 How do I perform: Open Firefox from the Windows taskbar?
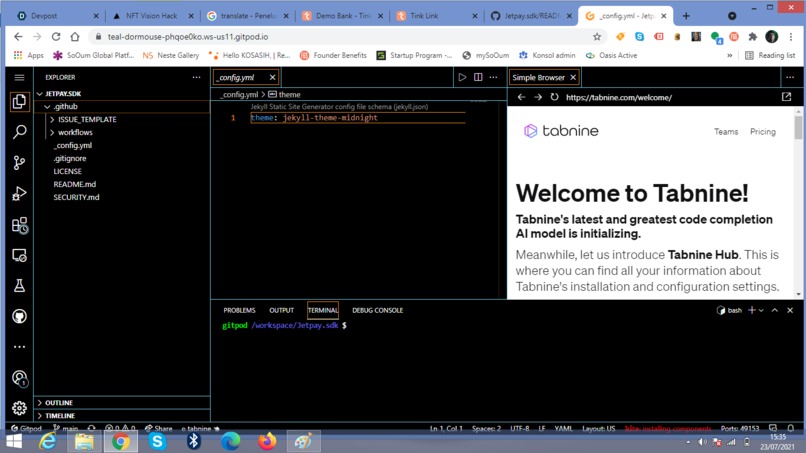pos(267,441)
